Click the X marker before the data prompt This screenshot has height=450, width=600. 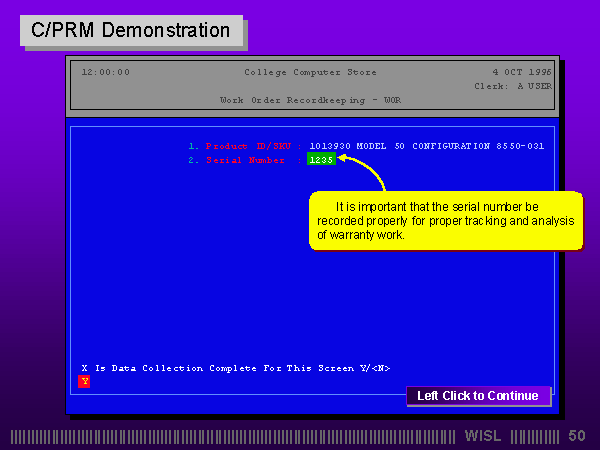pos(84,368)
